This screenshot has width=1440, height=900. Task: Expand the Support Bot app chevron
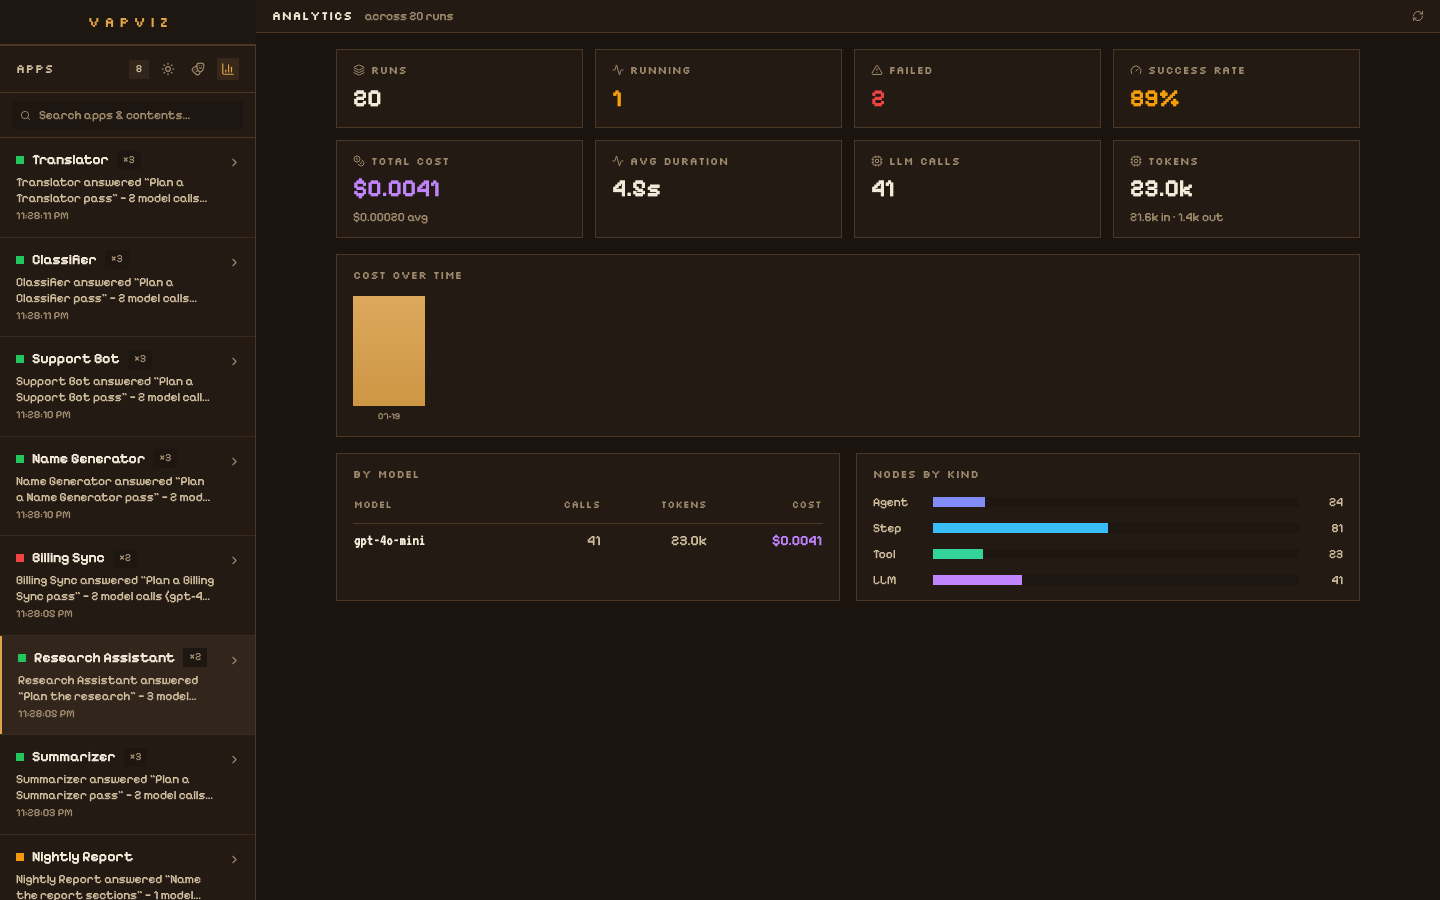(234, 361)
